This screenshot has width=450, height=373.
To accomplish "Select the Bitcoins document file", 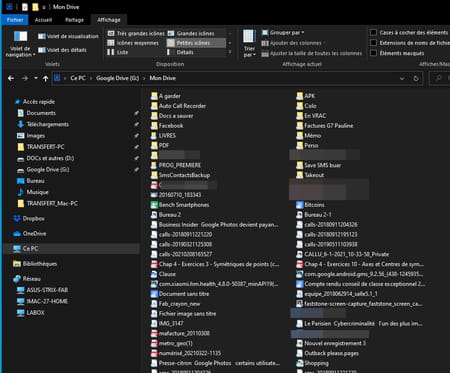I will [314, 205].
